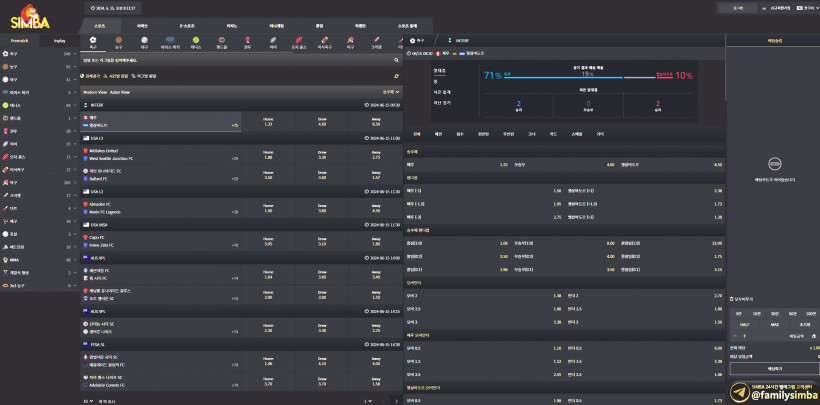Screen dimensions: 820x405
Task: Click the match detail panel vertical scrollbar
Action: [x=725, y=68]
